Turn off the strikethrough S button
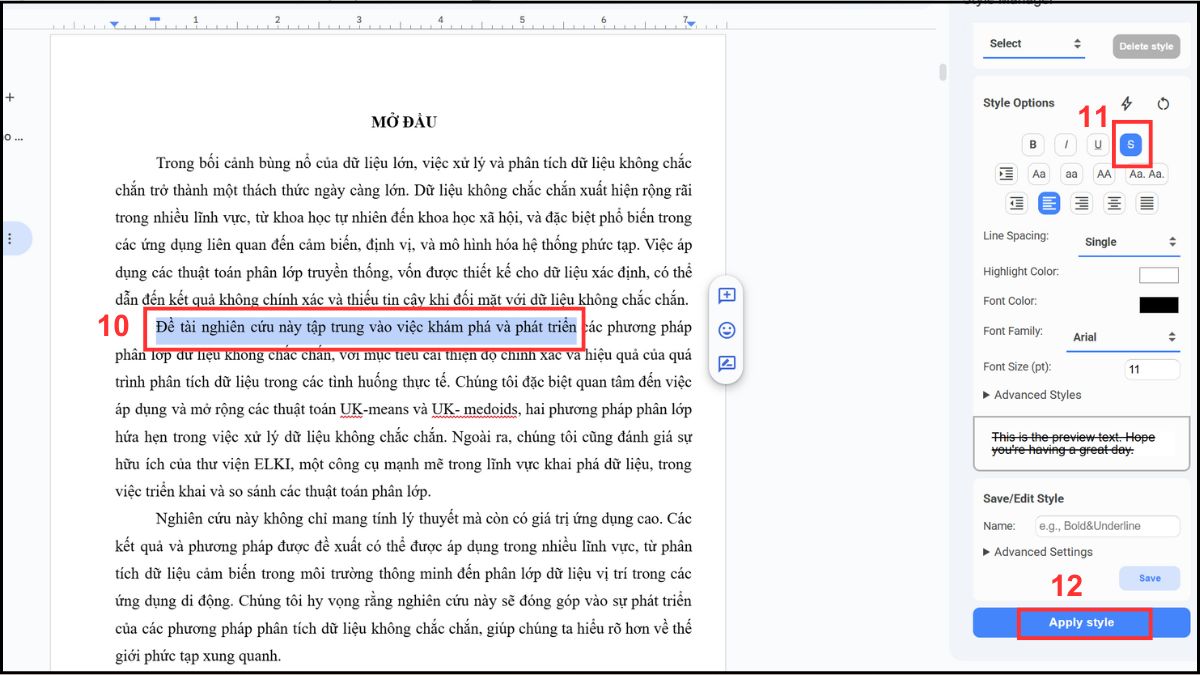Screen dimensions: 1200x675 (1130, 145)
